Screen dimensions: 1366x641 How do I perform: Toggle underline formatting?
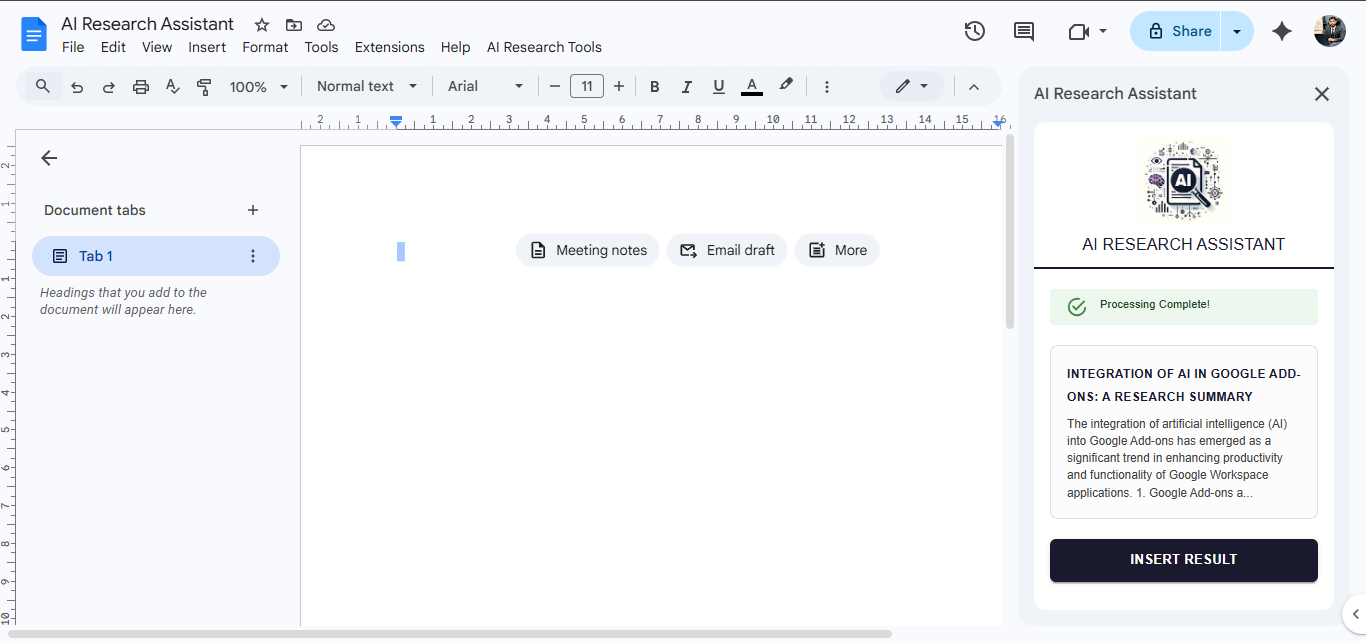(x=719, y=86)
